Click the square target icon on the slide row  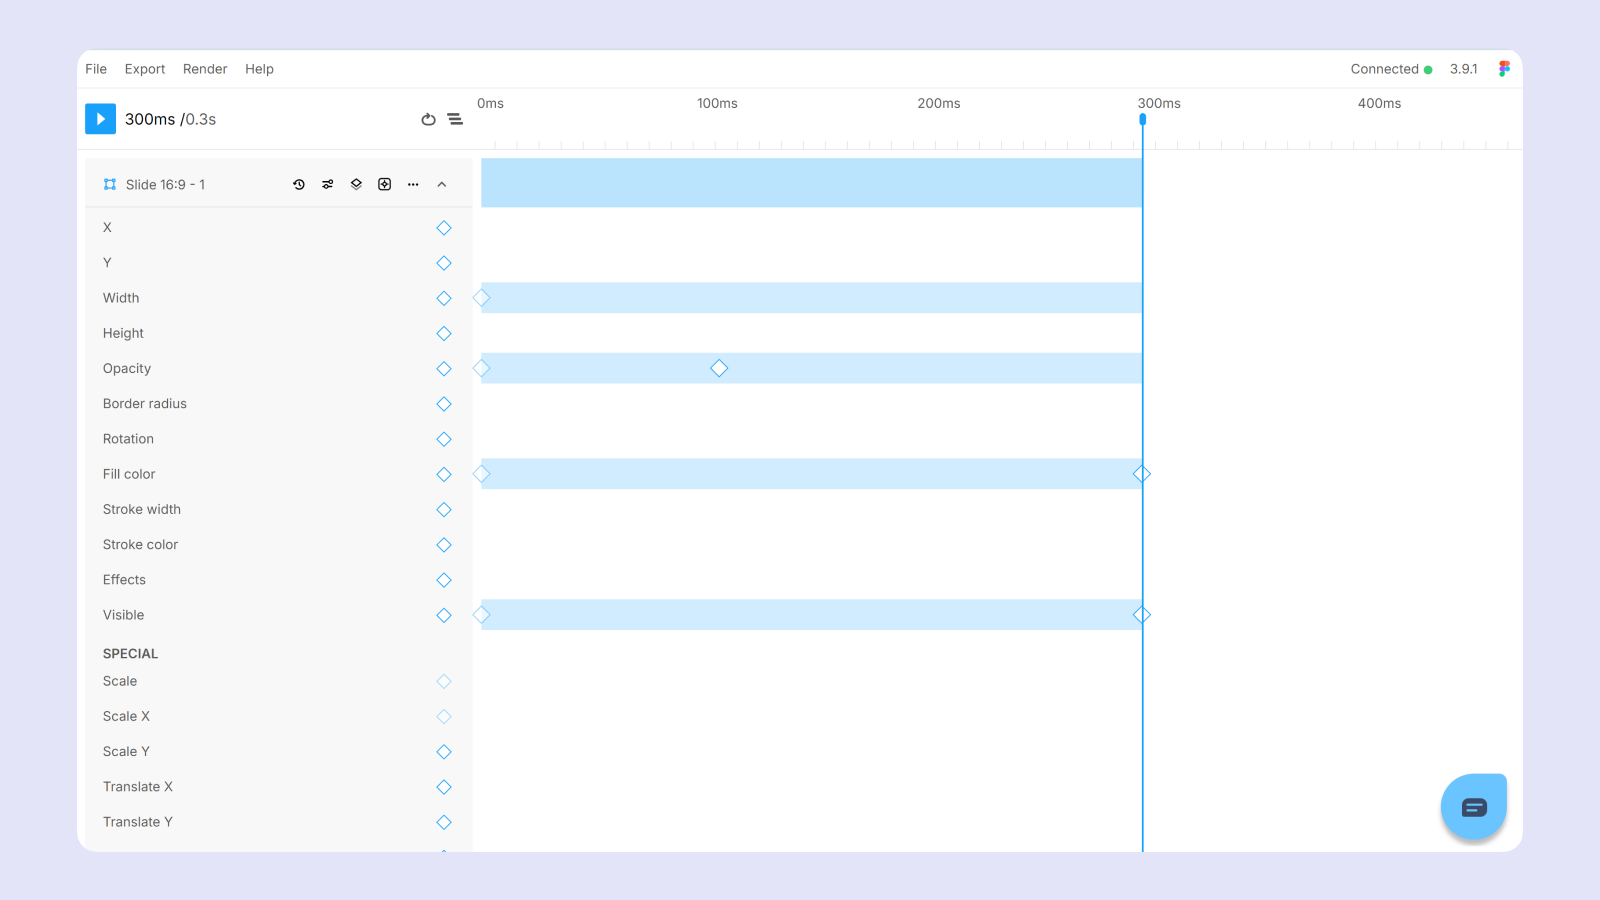(x=385, y=185)
